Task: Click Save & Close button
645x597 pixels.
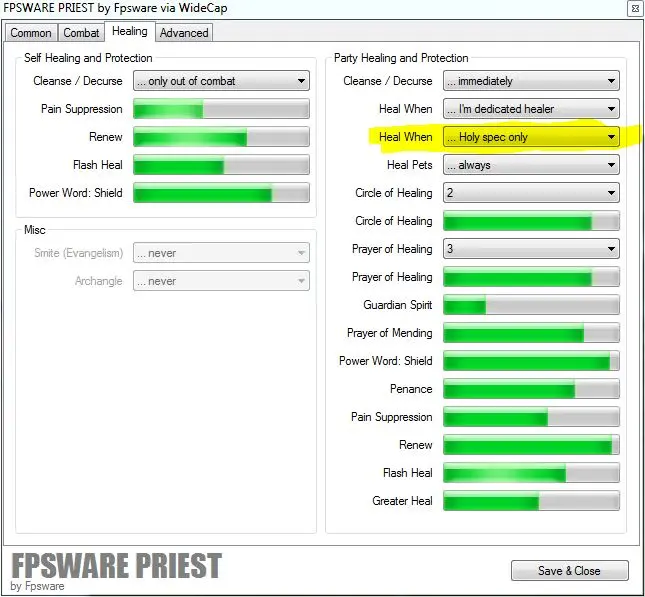Action: pyautogui.click(x=569, y=570)
